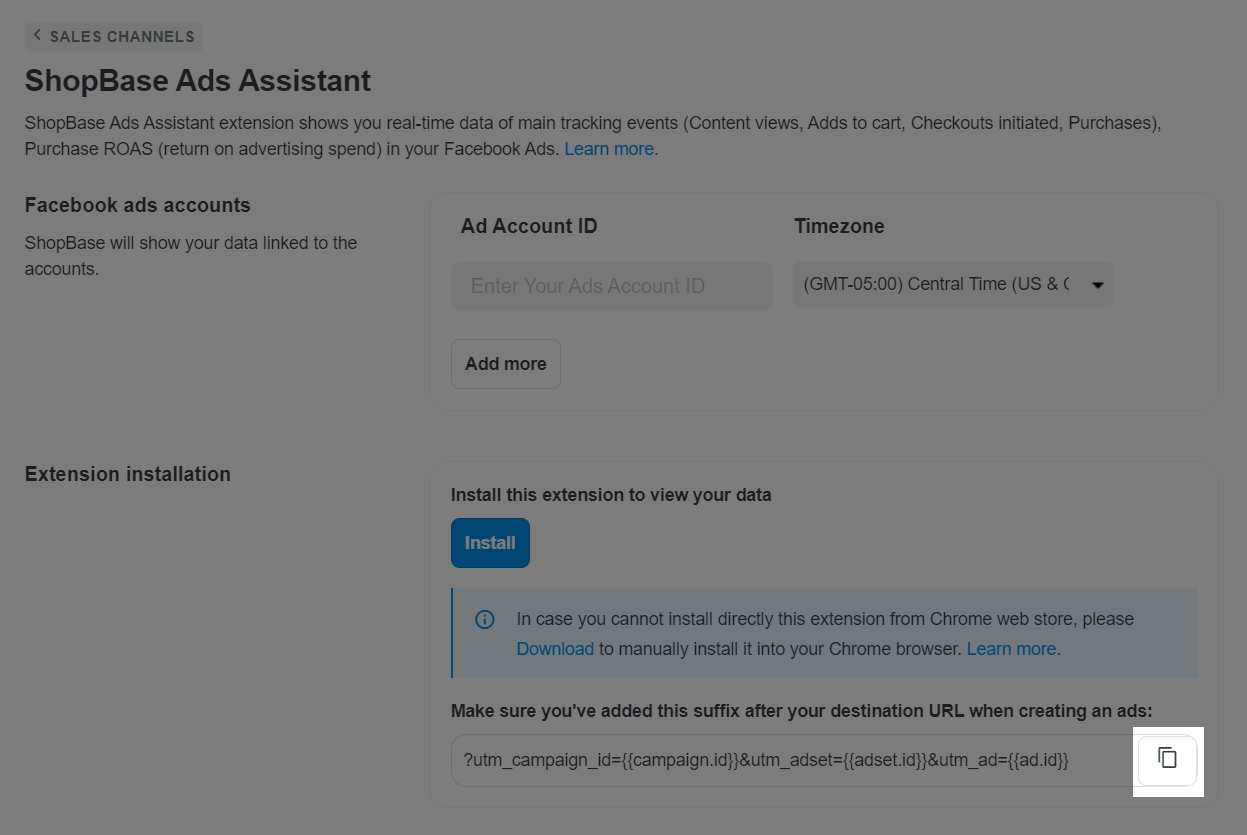Click 'Install this extension to view your data' text
The width and height of the screenshot is (1247, 835).
611,495
